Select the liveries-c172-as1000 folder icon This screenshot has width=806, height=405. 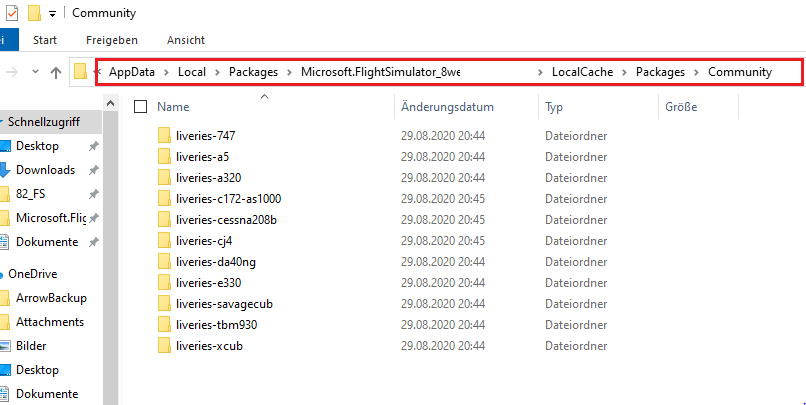point(164,199)
